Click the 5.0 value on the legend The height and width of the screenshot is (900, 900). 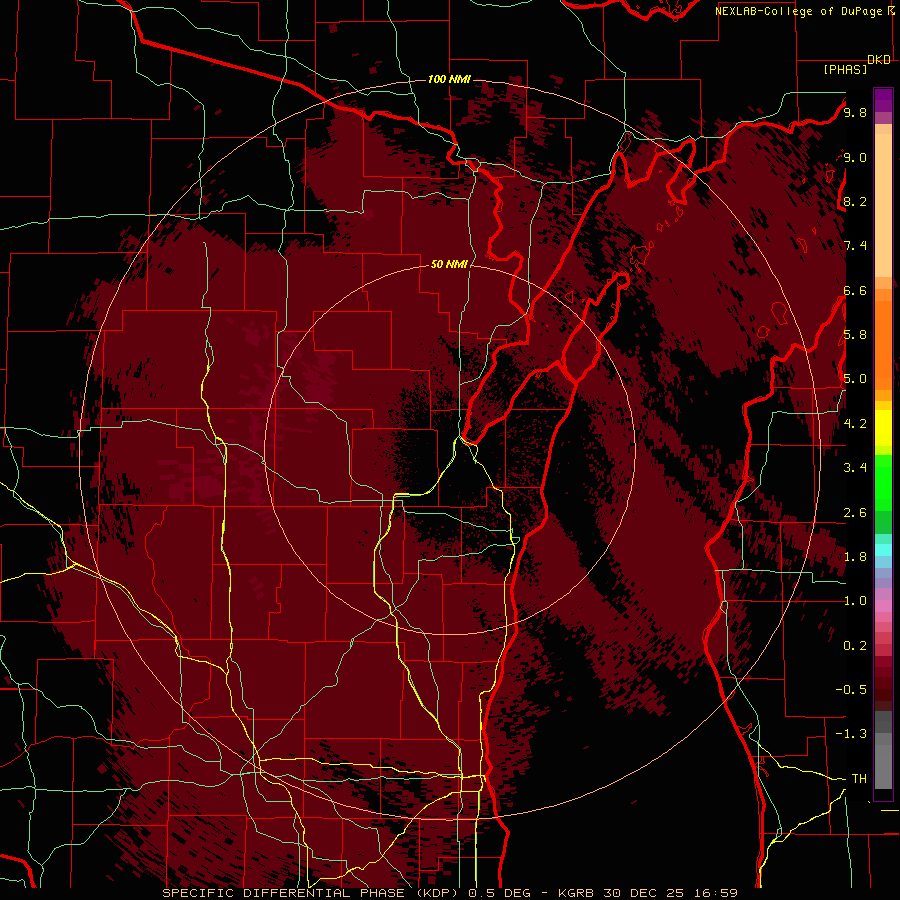[855, 379]
